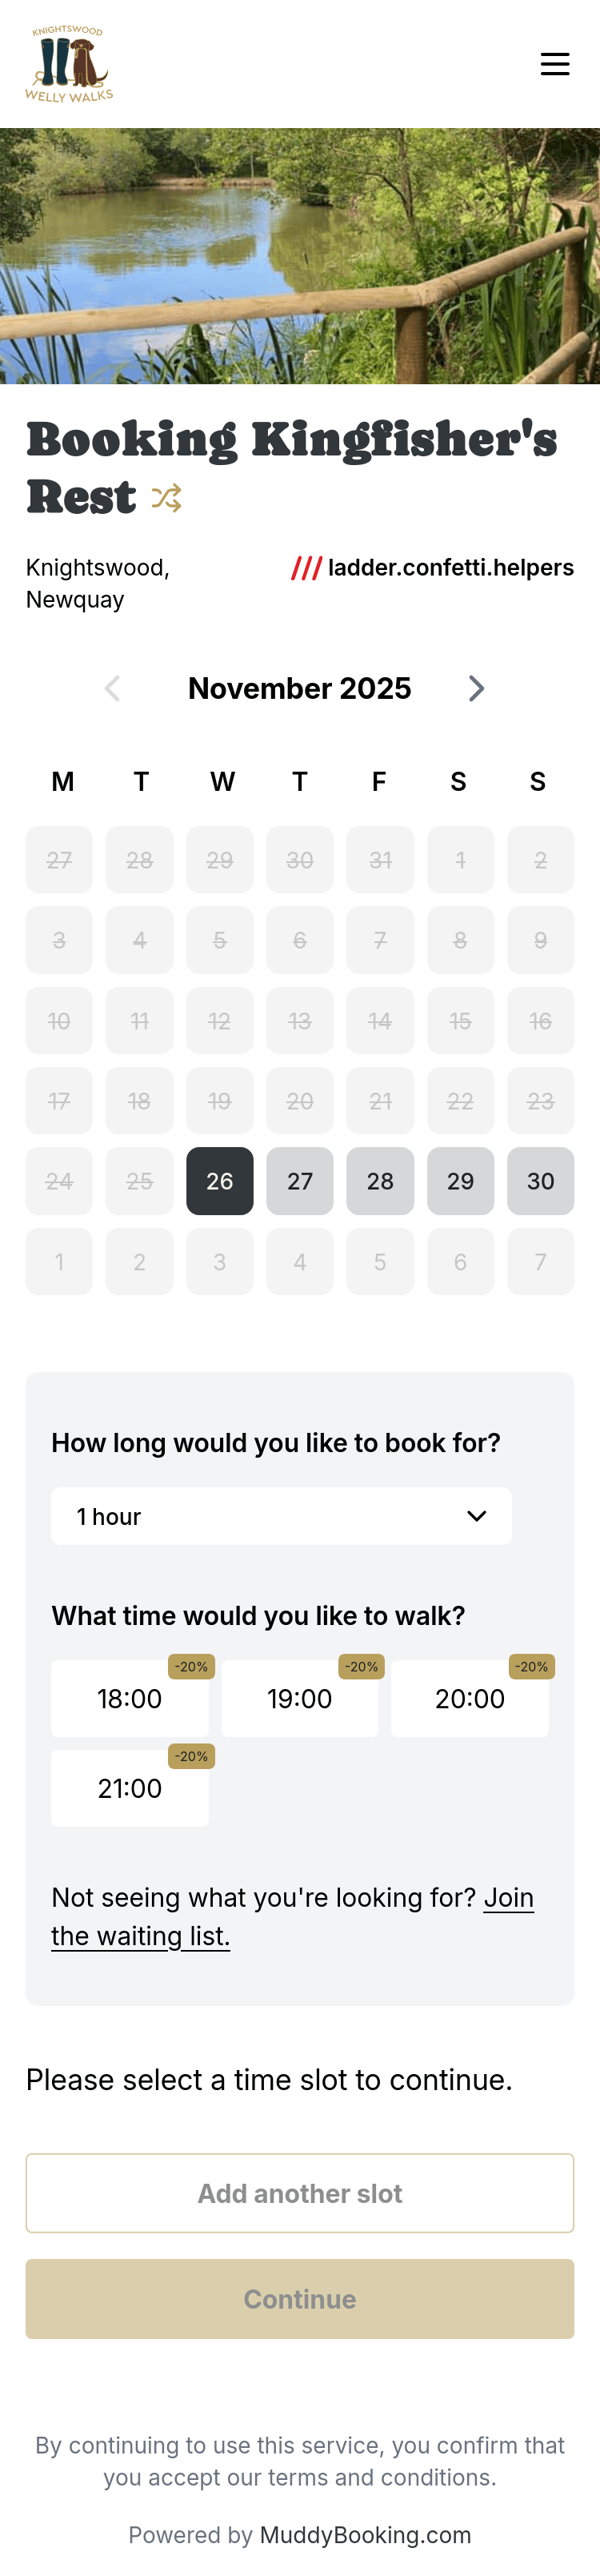Click the Knightswood Welly Walks logo

point(69,64)
